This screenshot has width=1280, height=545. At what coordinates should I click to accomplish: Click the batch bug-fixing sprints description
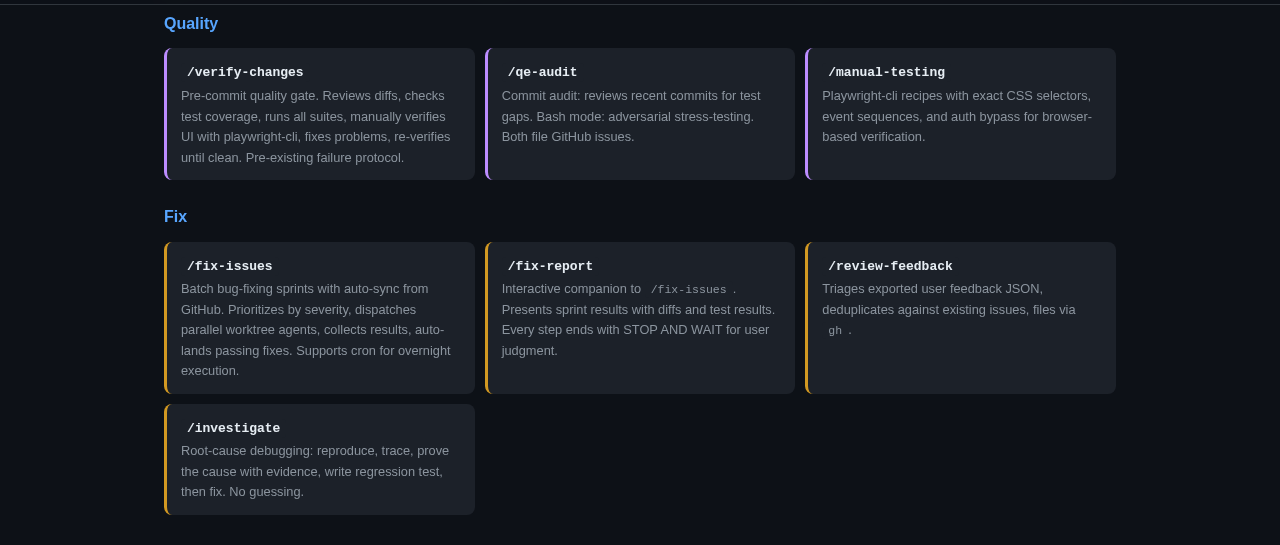point(315,330)
